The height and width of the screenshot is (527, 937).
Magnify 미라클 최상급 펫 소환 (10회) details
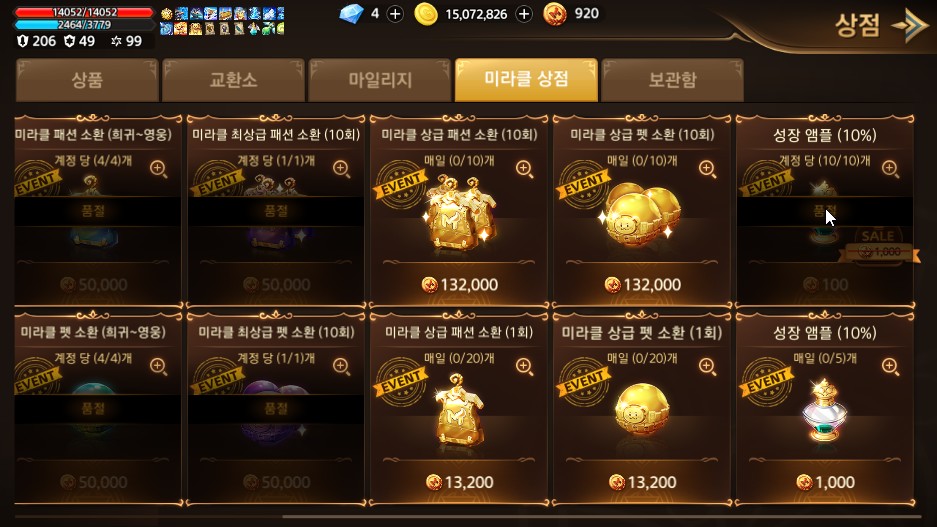[x=341, y=366]
